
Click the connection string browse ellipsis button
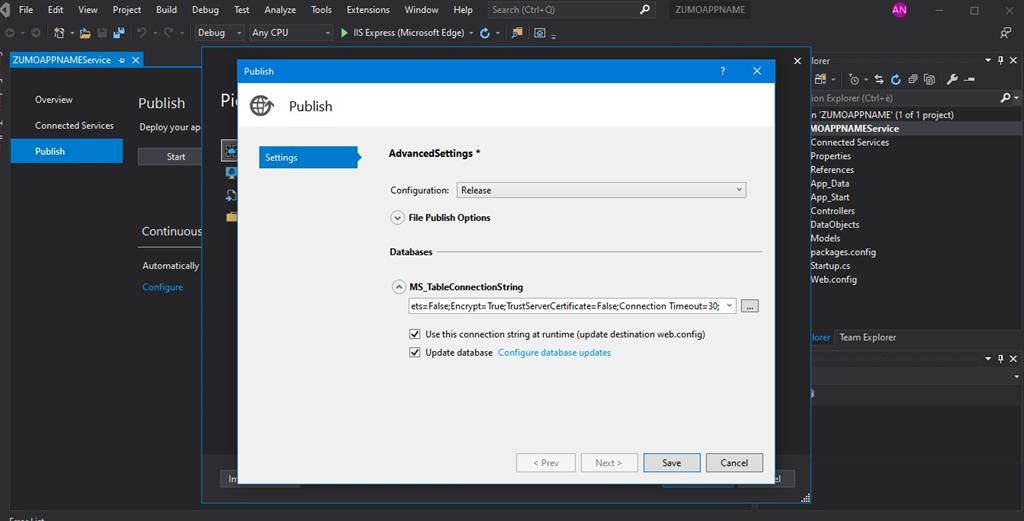750,306
